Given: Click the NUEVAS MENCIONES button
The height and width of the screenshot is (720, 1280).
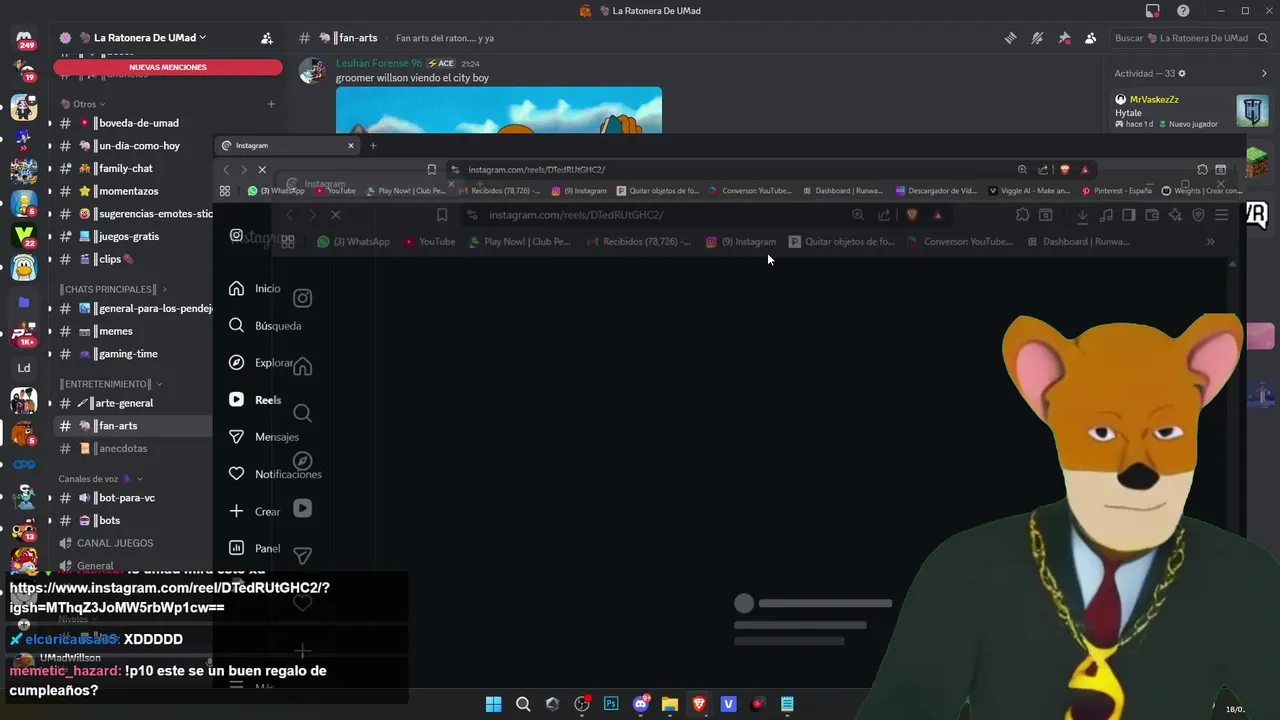Looking at the screenshot, I should [168, 67].
